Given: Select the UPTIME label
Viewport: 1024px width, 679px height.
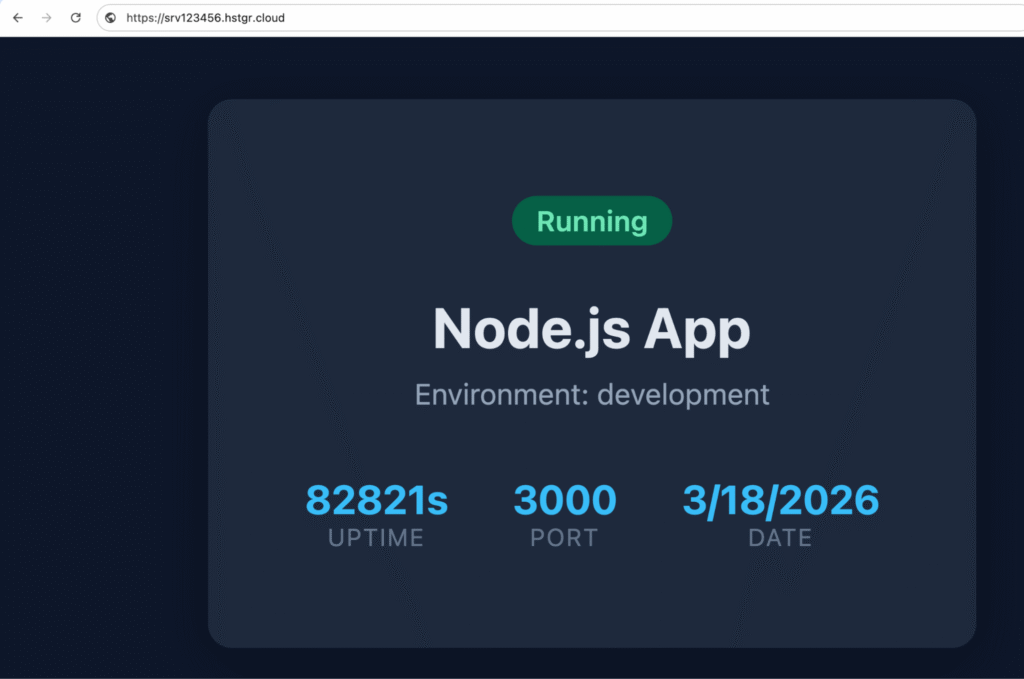Looking at the screenshot, I should pos(375,537).
